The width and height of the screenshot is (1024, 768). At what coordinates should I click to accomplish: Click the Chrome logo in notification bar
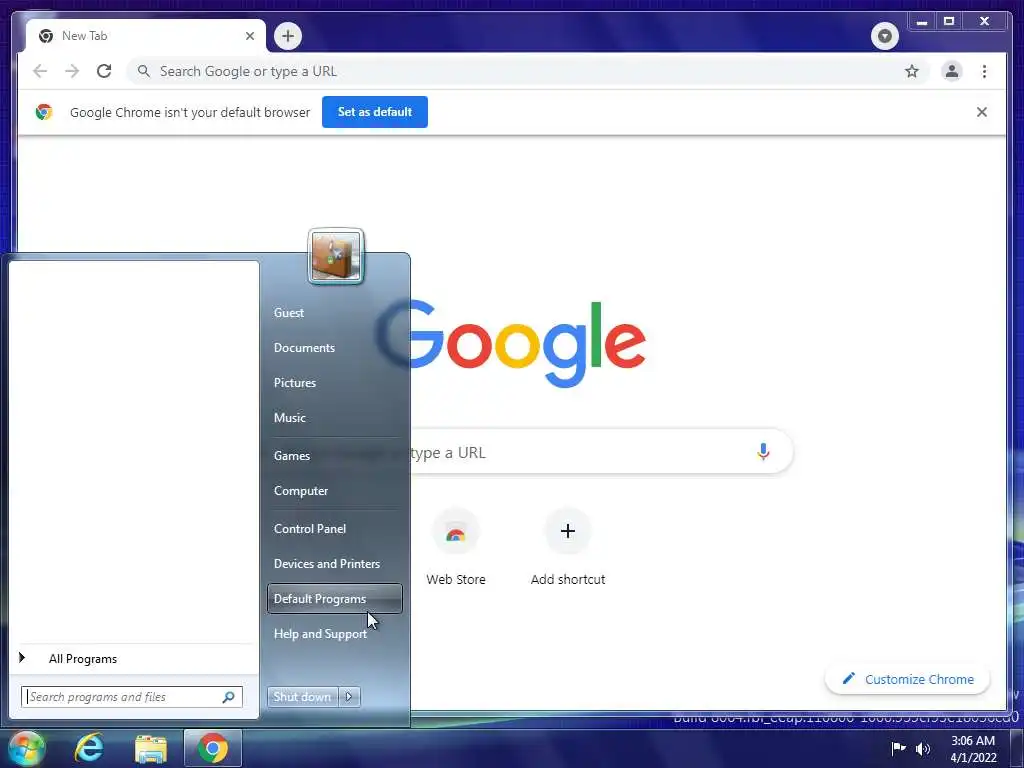[x=44, y=112]
